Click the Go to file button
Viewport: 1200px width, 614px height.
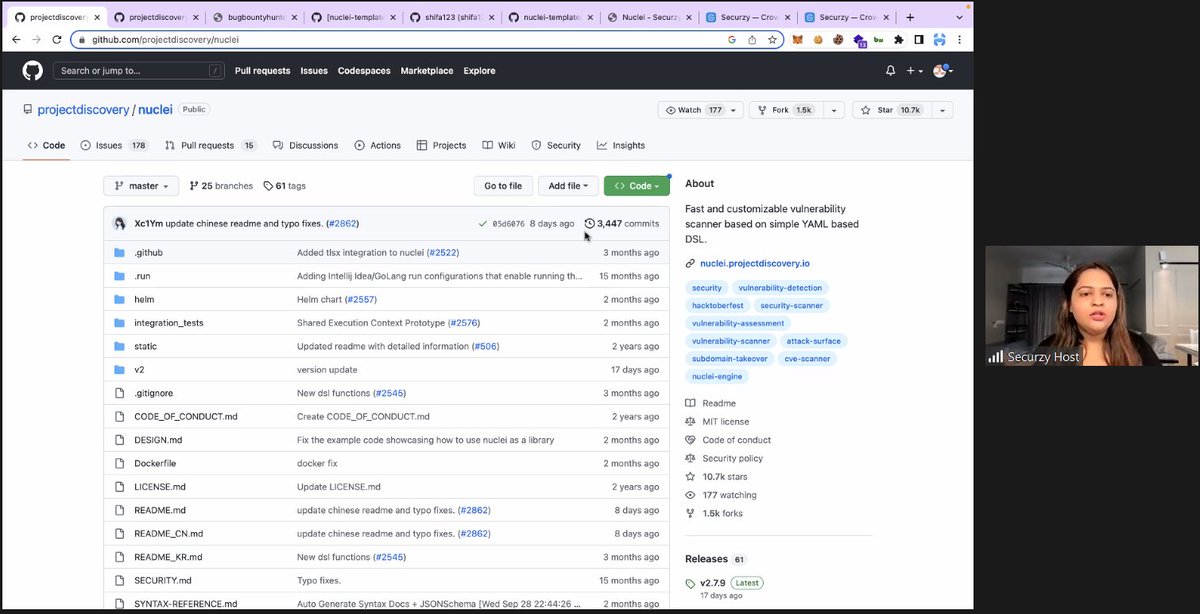[503, 186]
